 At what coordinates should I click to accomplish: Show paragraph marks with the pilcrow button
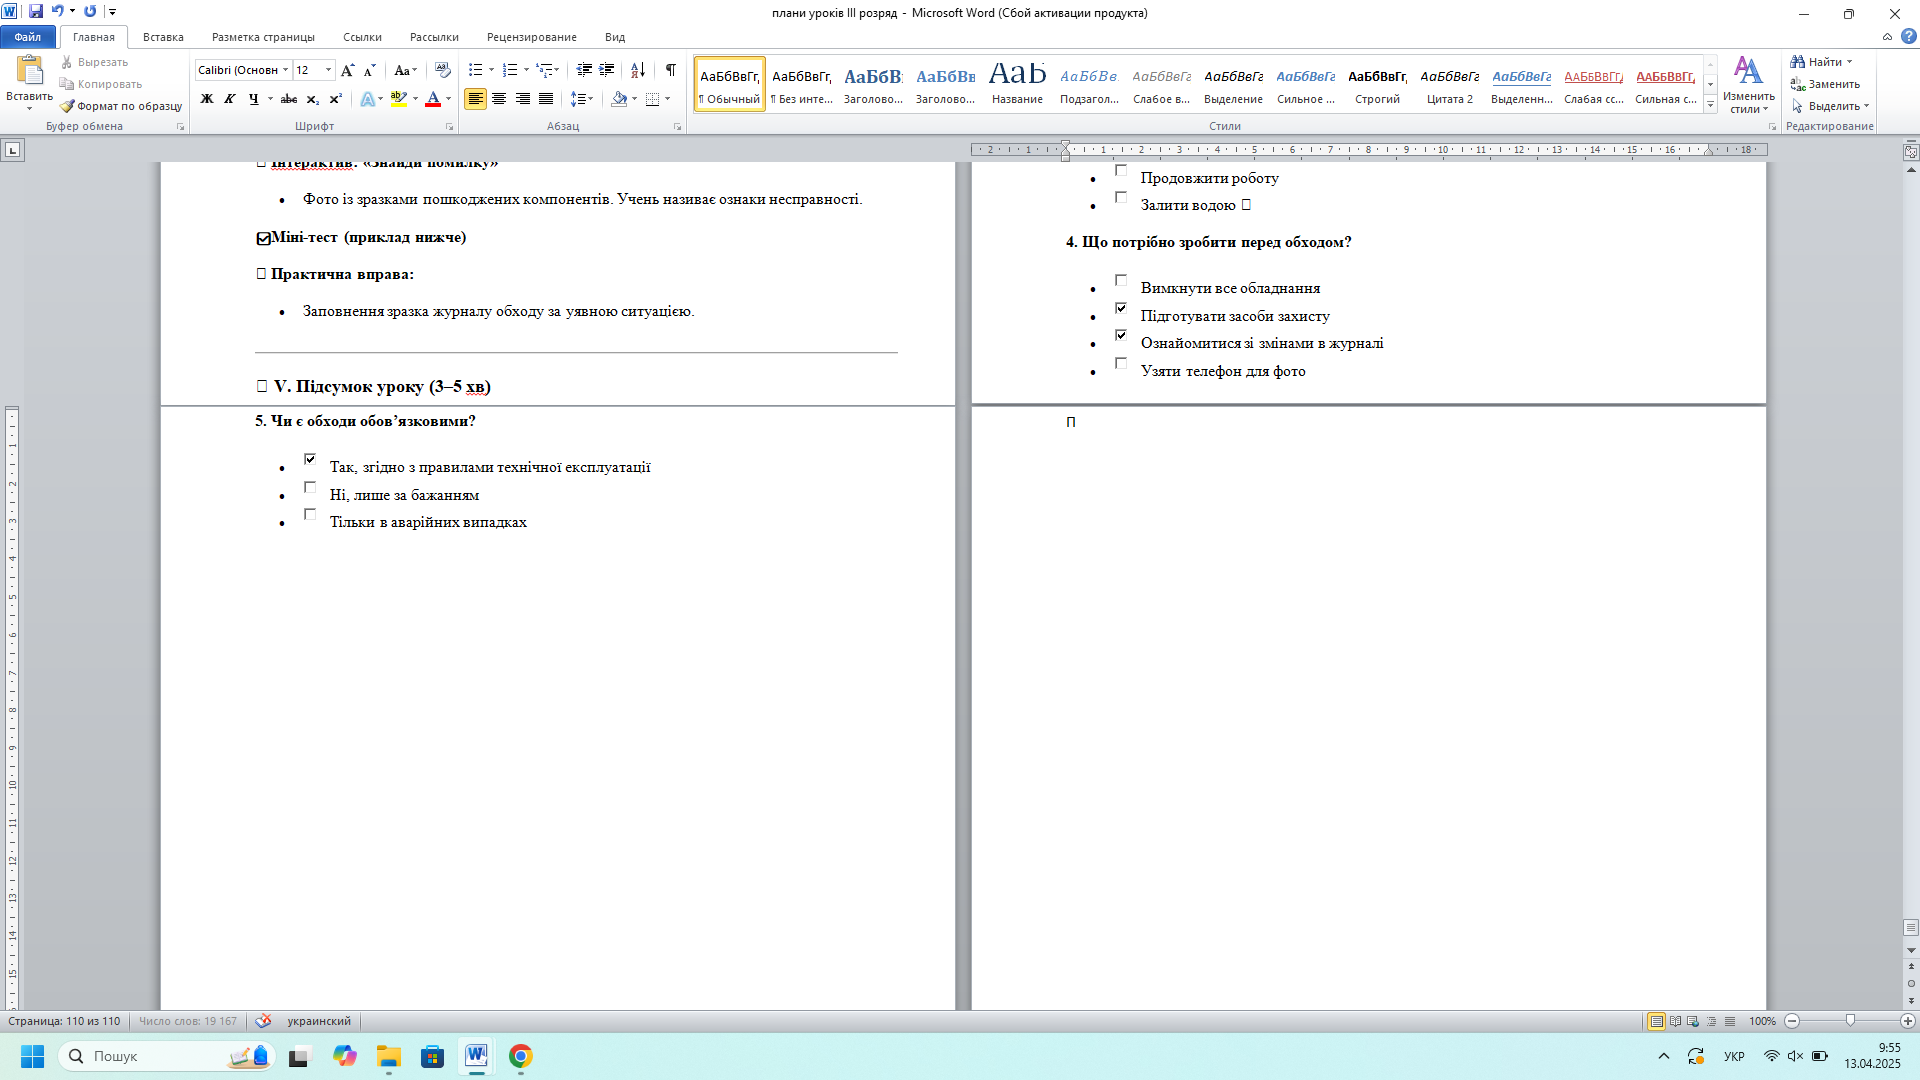[x=670, y=70]
